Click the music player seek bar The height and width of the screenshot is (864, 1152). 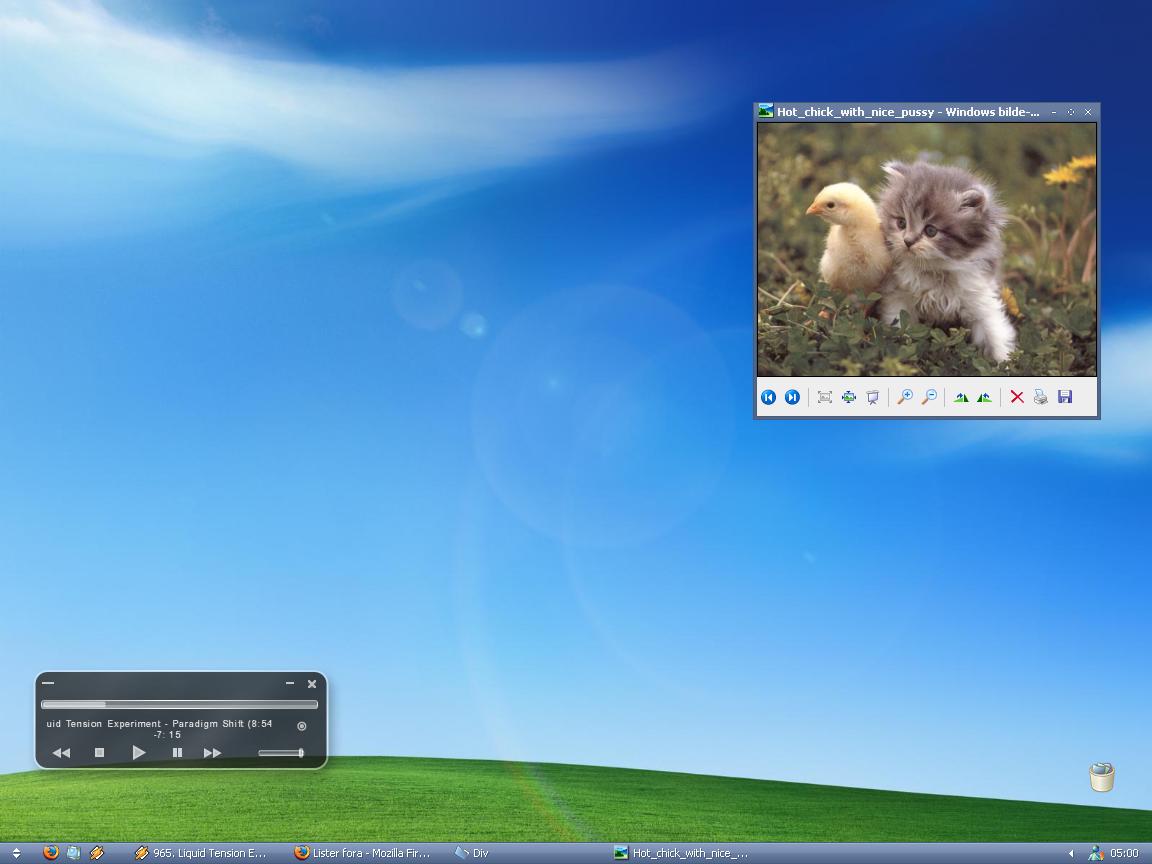click(x=179, y=704)
